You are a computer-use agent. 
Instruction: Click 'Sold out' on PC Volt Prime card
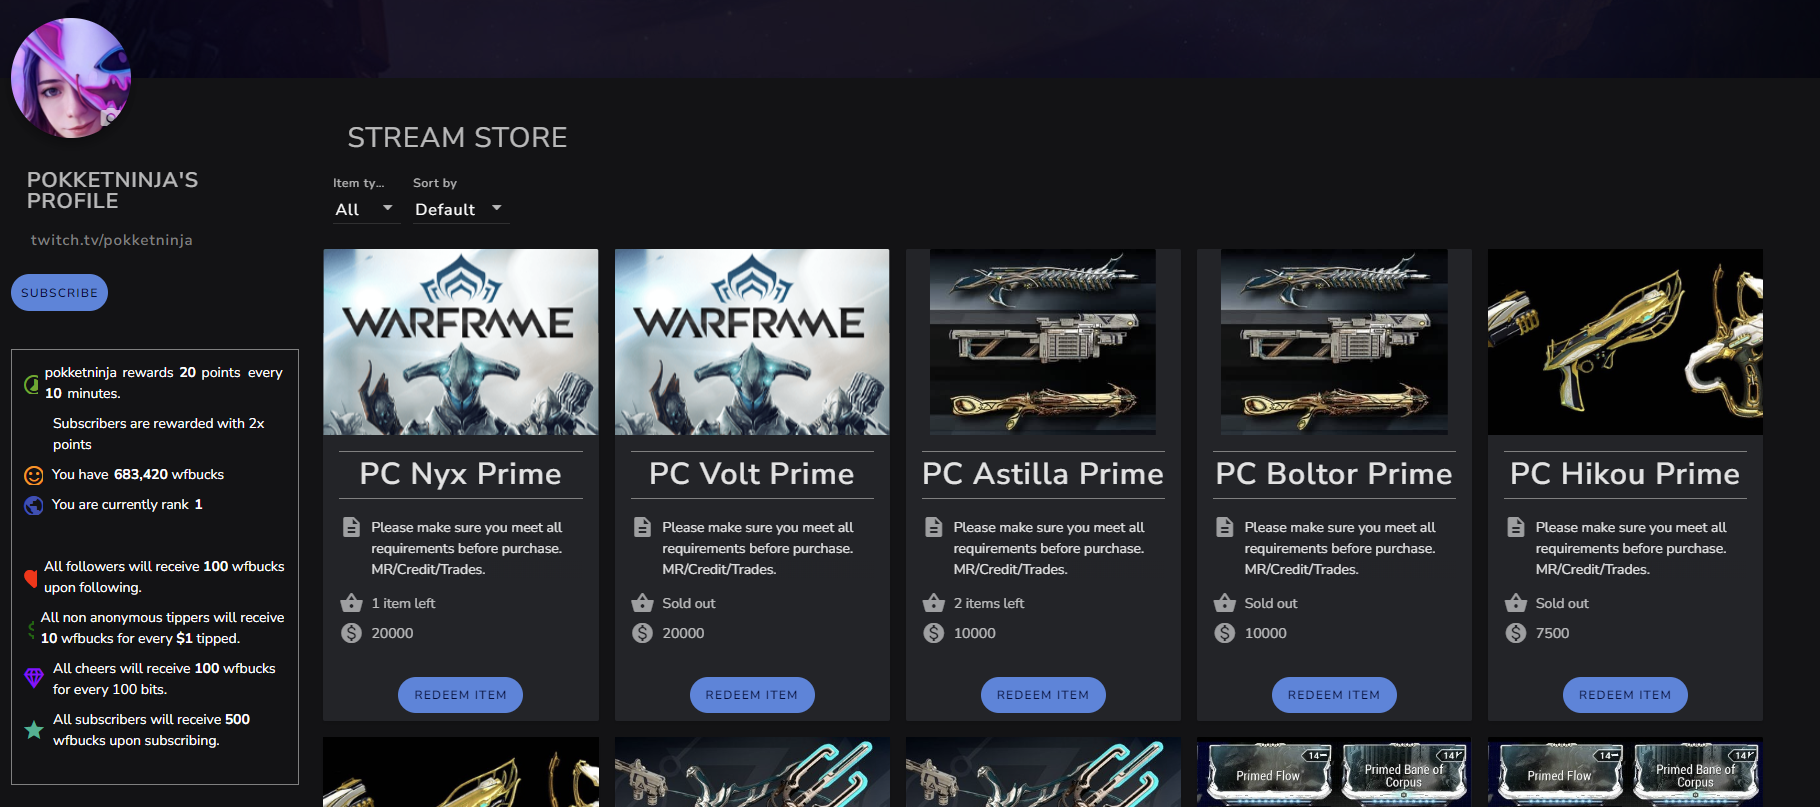689,603
